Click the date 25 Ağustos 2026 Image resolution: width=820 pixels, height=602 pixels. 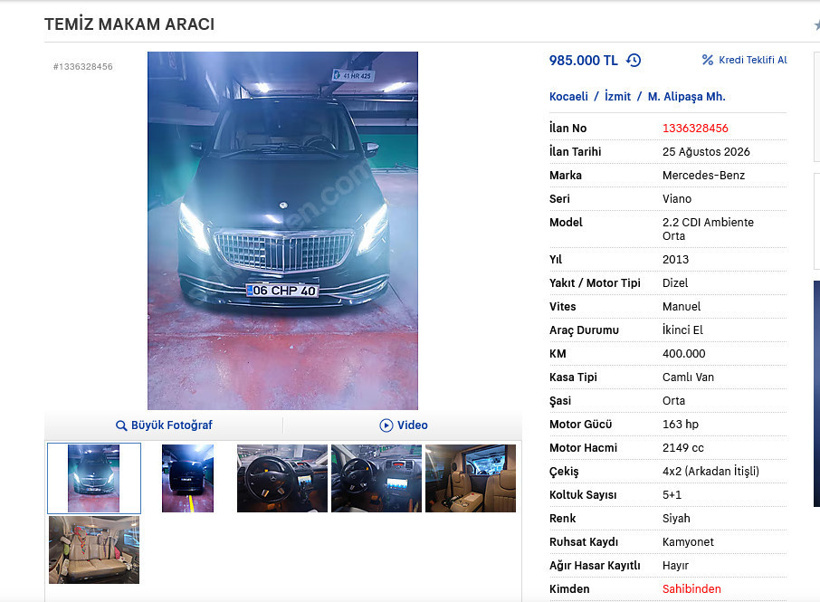(x=706, y=152)
